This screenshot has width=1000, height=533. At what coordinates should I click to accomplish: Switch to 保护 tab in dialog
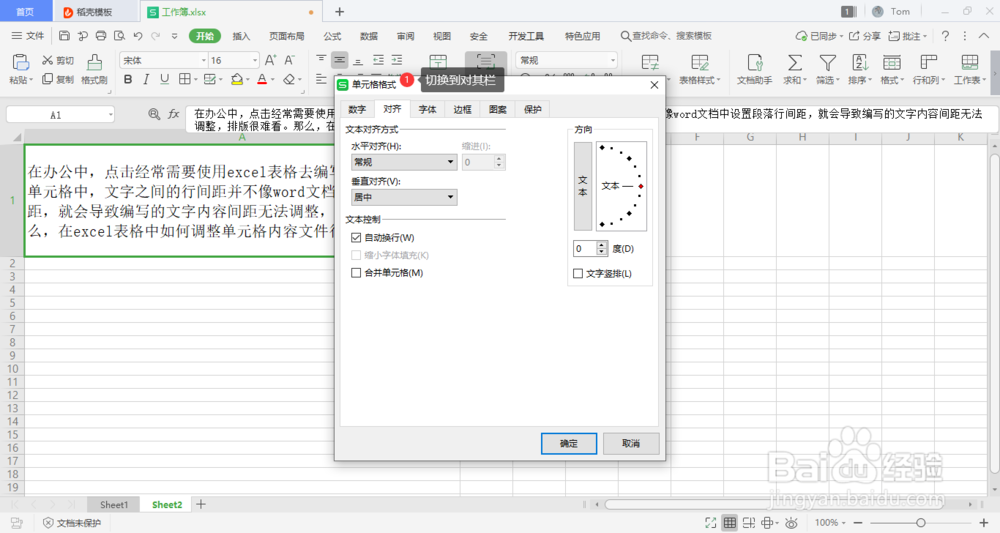click(x=533, y=109)
